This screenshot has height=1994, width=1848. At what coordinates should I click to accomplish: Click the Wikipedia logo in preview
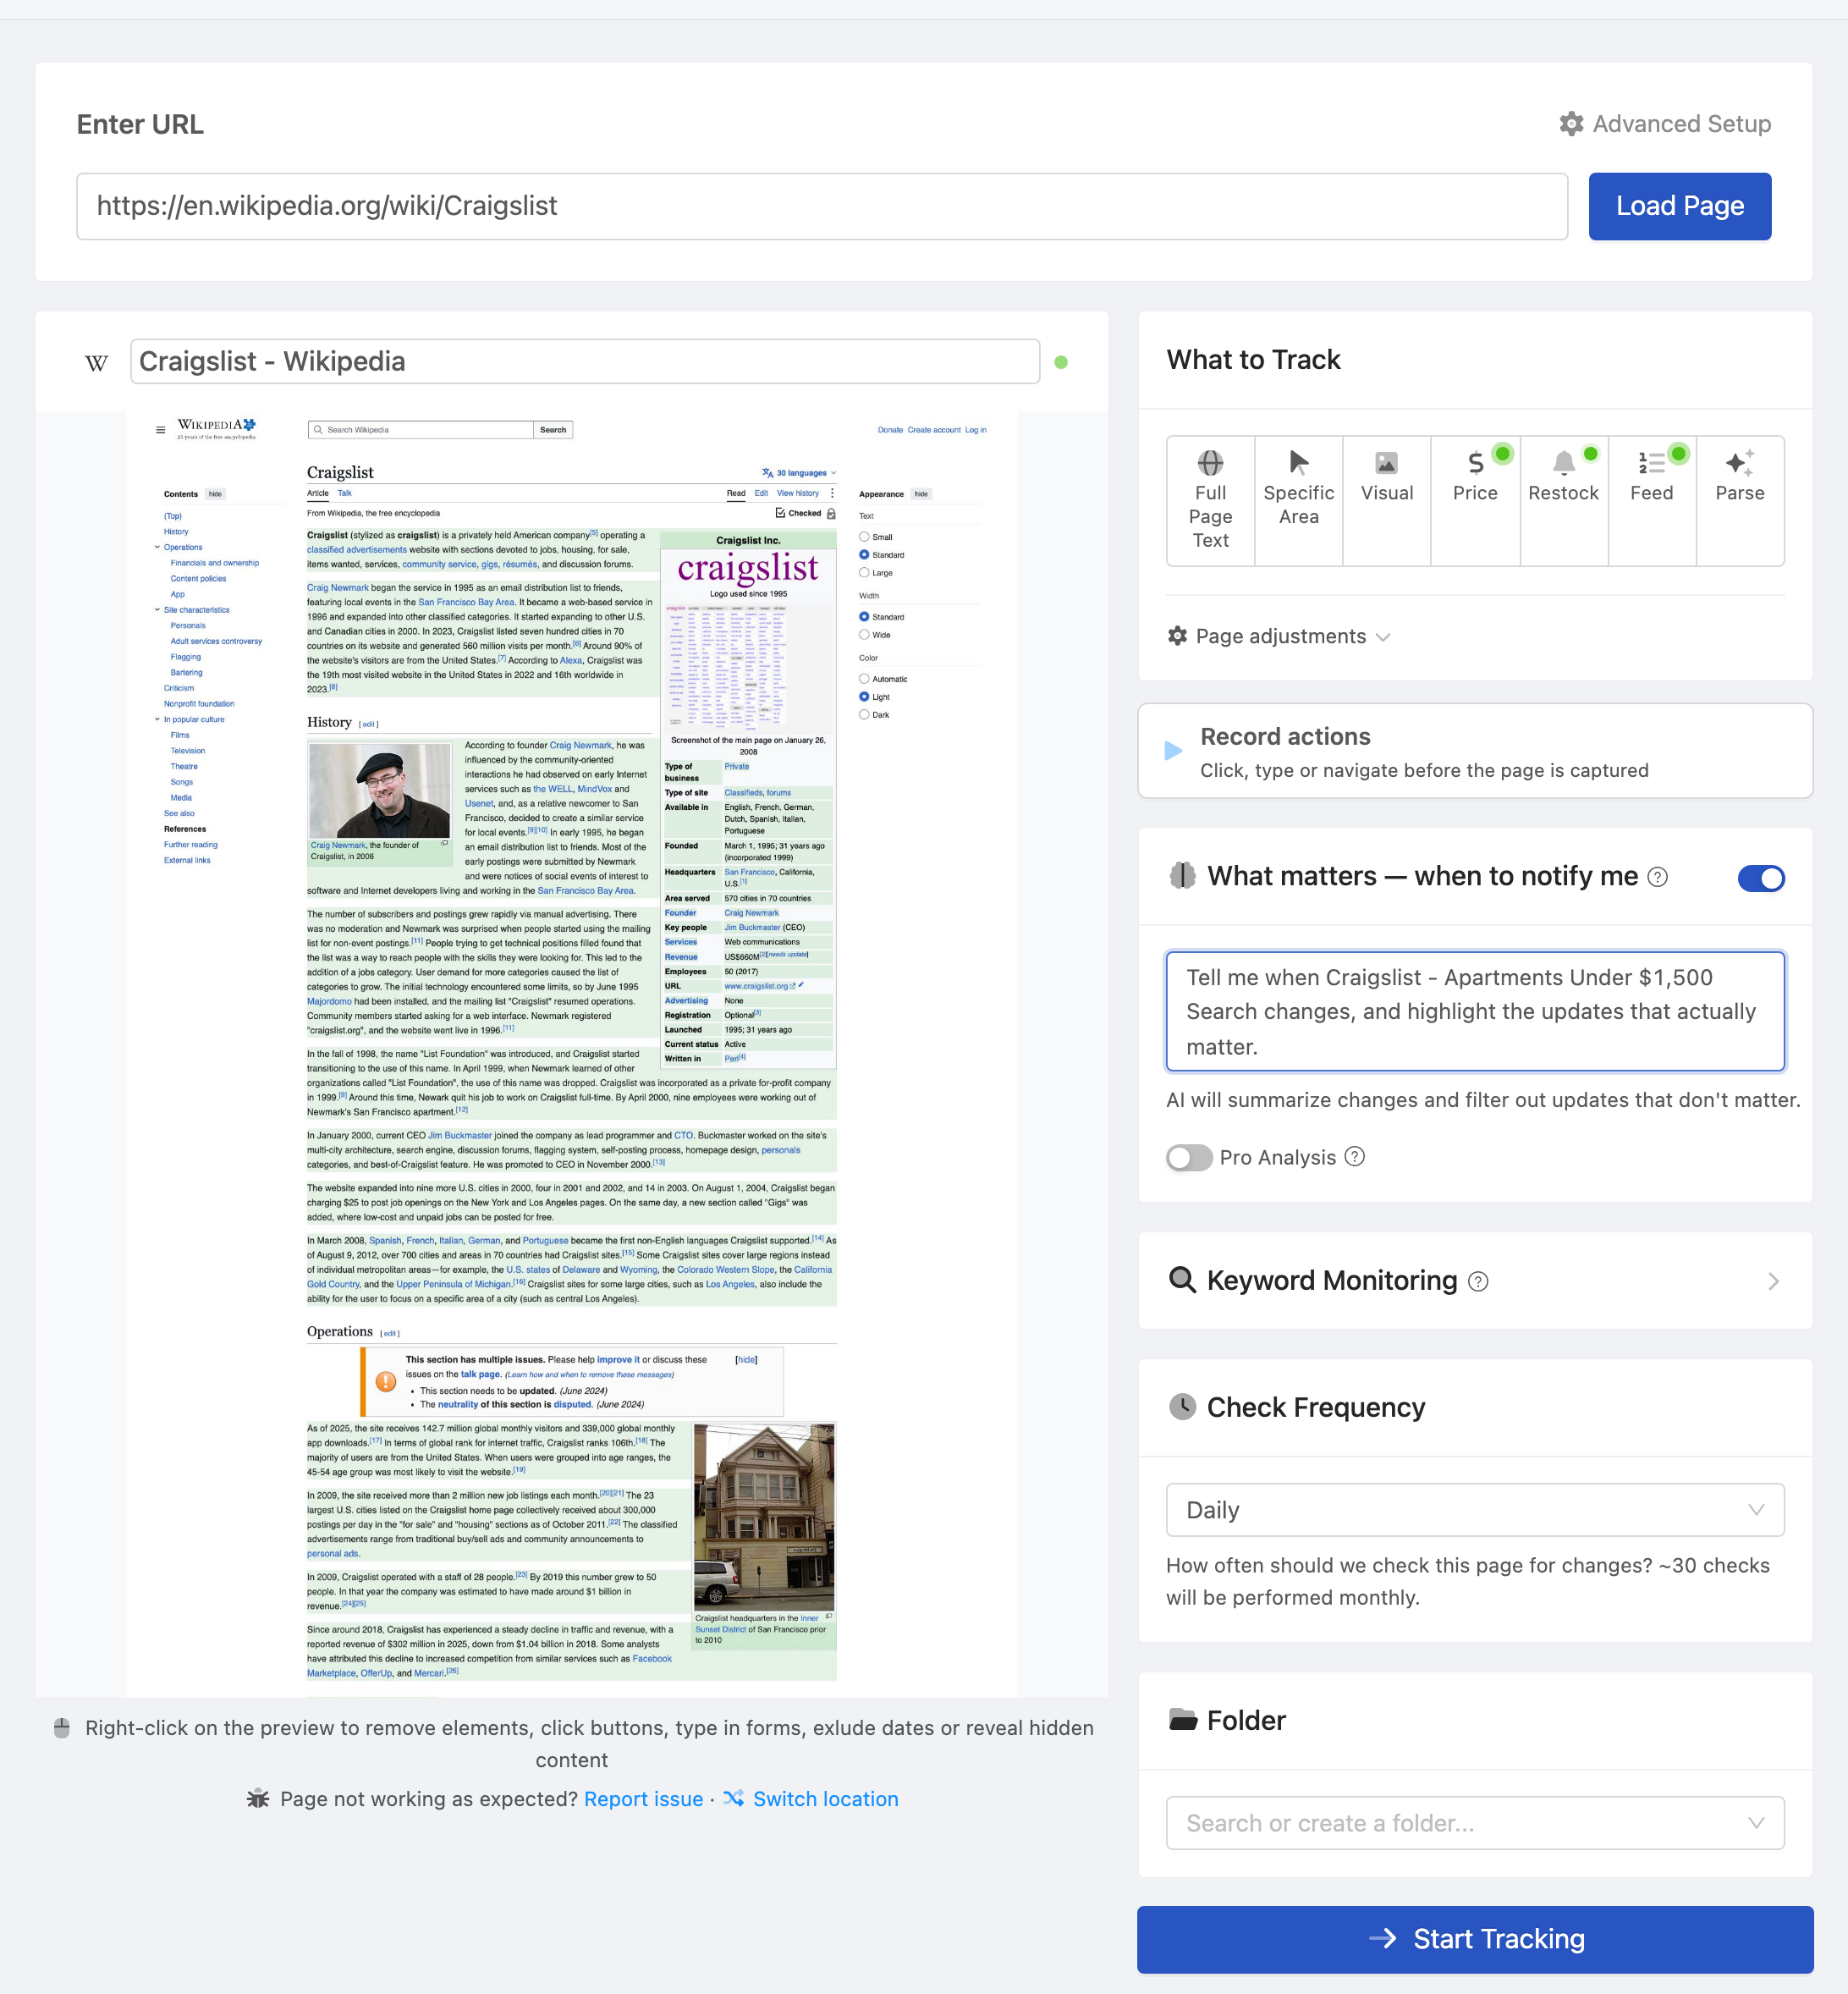[x=217, y=428]
